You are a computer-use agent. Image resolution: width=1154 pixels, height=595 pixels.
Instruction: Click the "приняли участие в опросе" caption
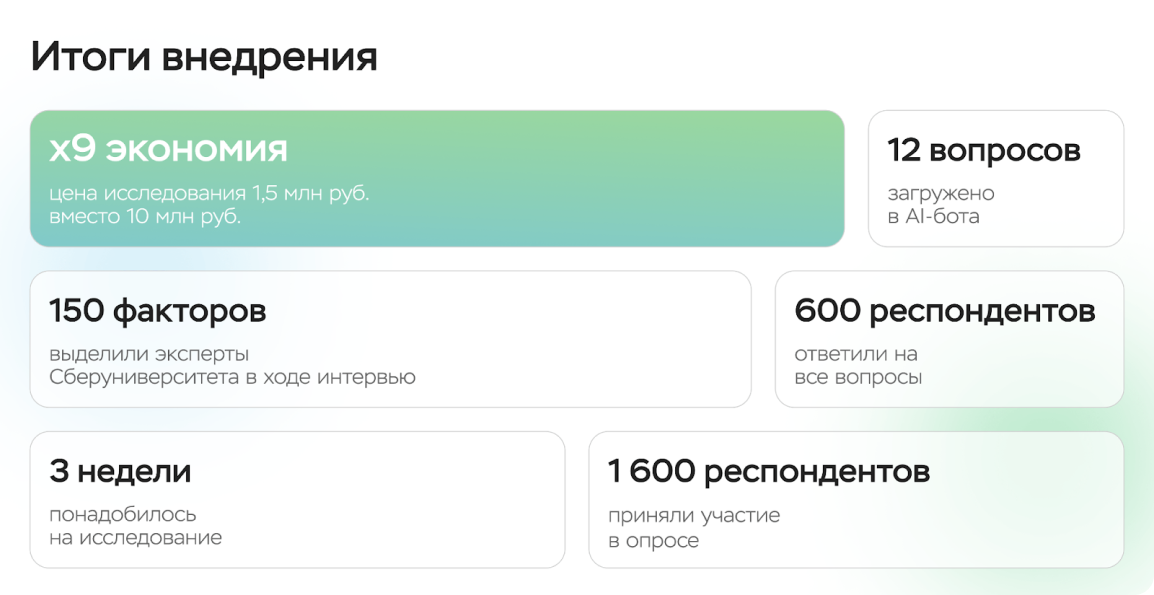(x=694, y=528)
